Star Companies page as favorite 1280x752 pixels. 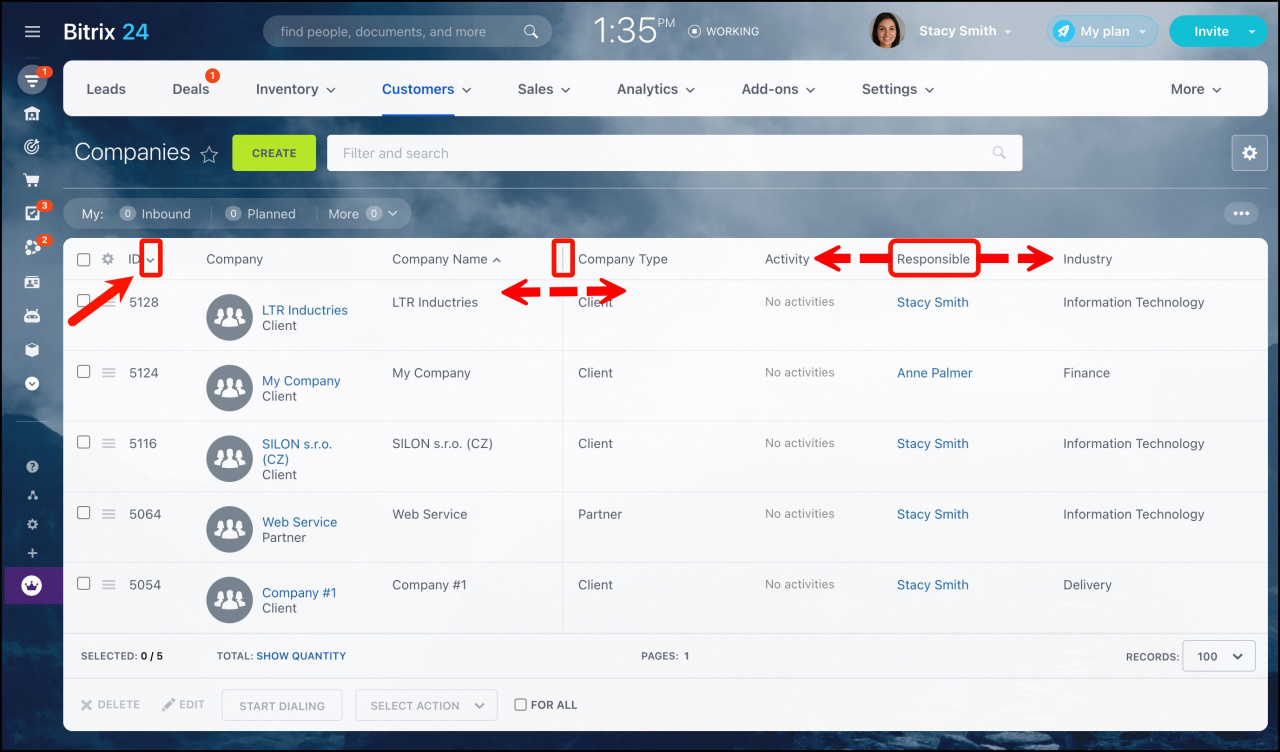(209, 154)
